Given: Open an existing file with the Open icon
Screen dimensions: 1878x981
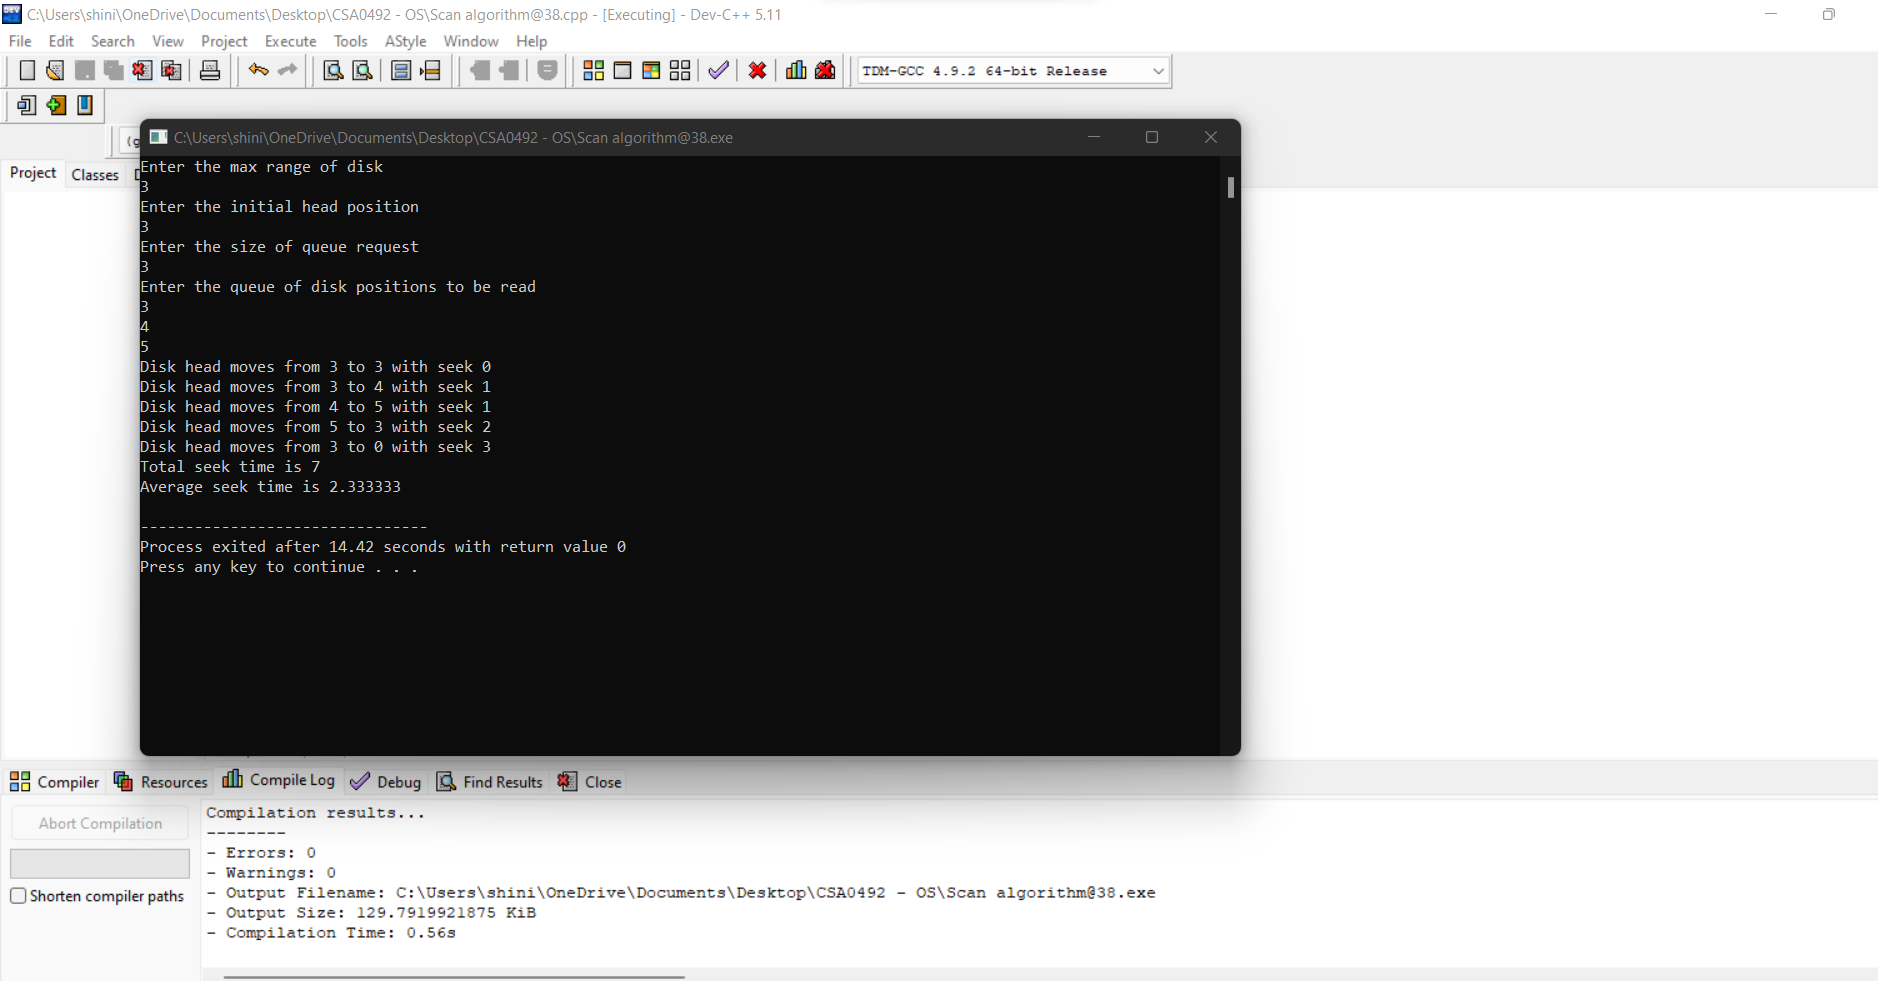Looking at the screenshot, I should click(54, 70).
